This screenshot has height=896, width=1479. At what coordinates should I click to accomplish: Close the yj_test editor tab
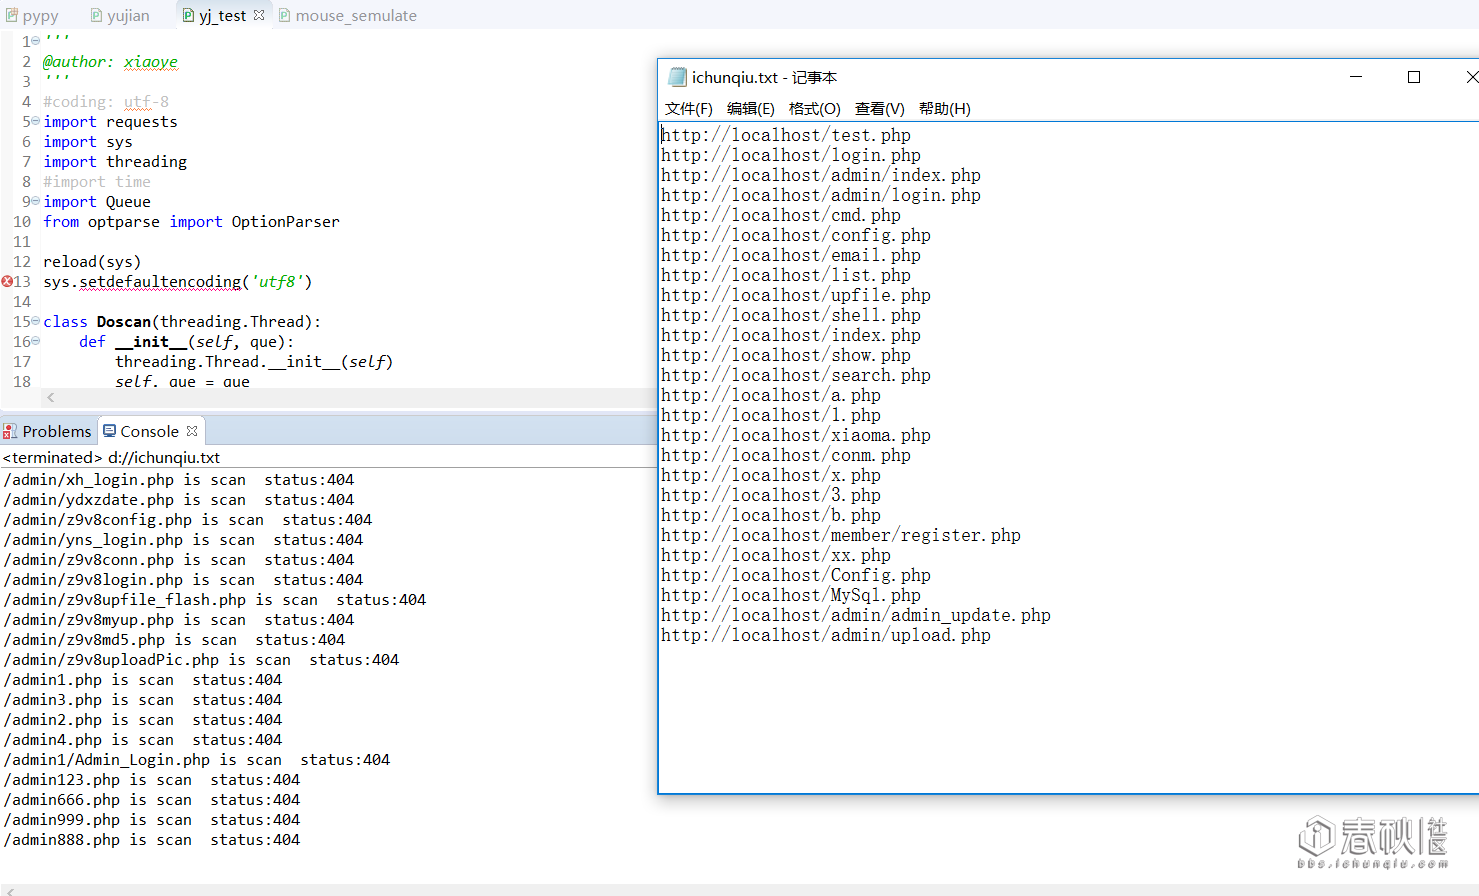(259, 15)
